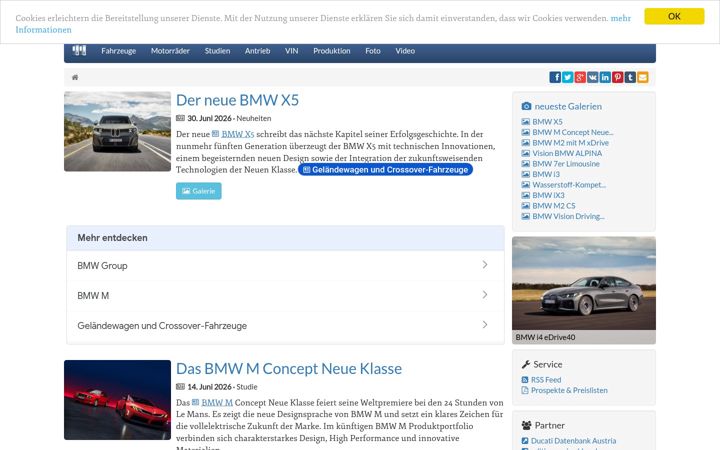
Task: Click wrench icon next to Service
Action: [x=526, y=365]
